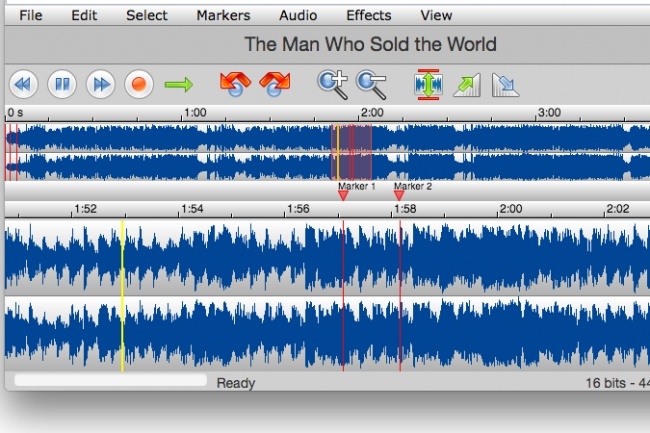Apply fade out with blue ramp icon
This screenshot has width=650, height=433.
[505, 85]
